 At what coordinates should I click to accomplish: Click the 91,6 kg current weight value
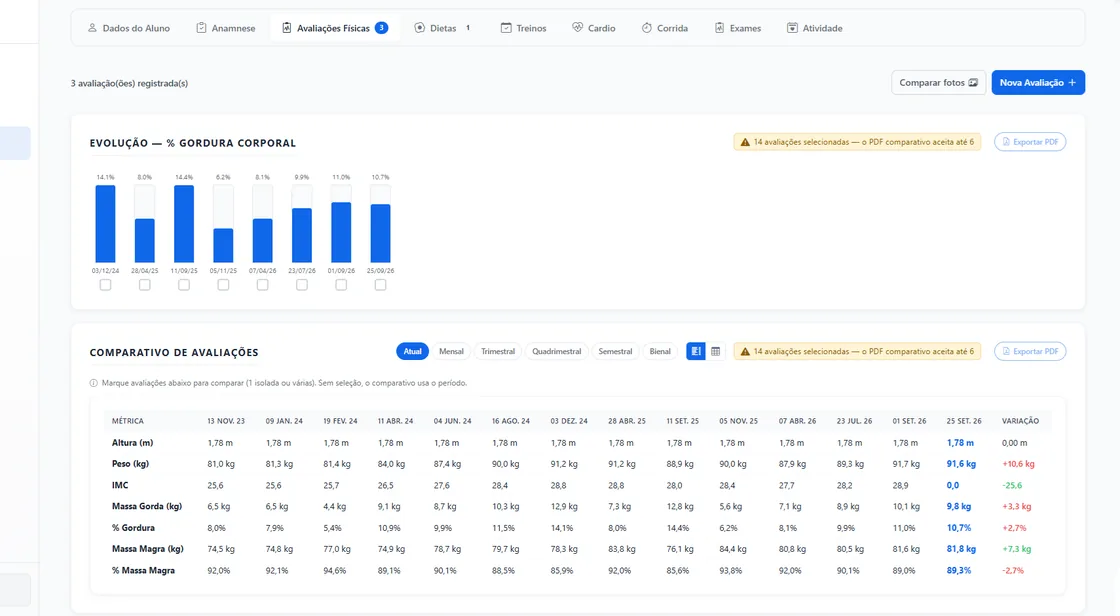click(961, 464)
